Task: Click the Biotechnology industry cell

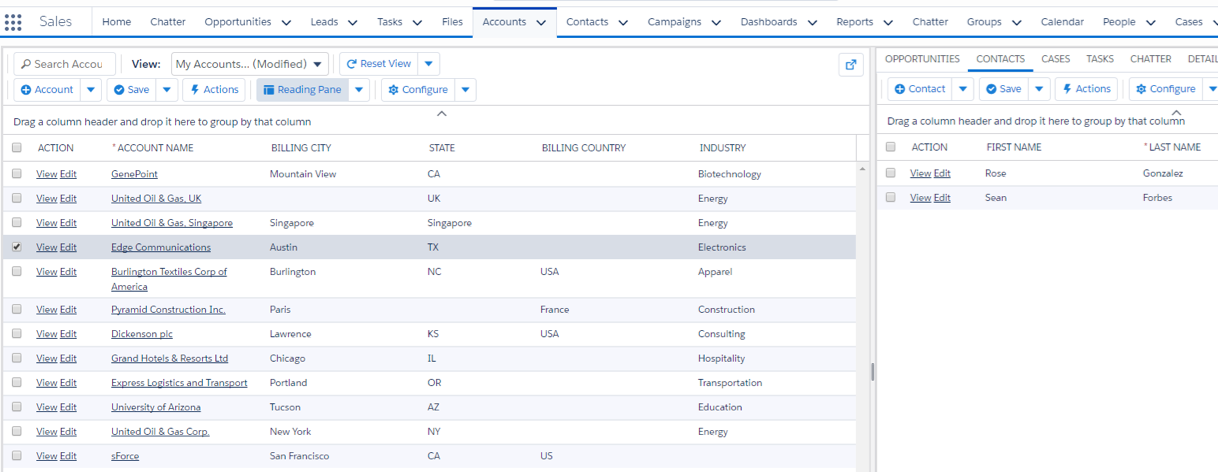Action: coord(729,174)
